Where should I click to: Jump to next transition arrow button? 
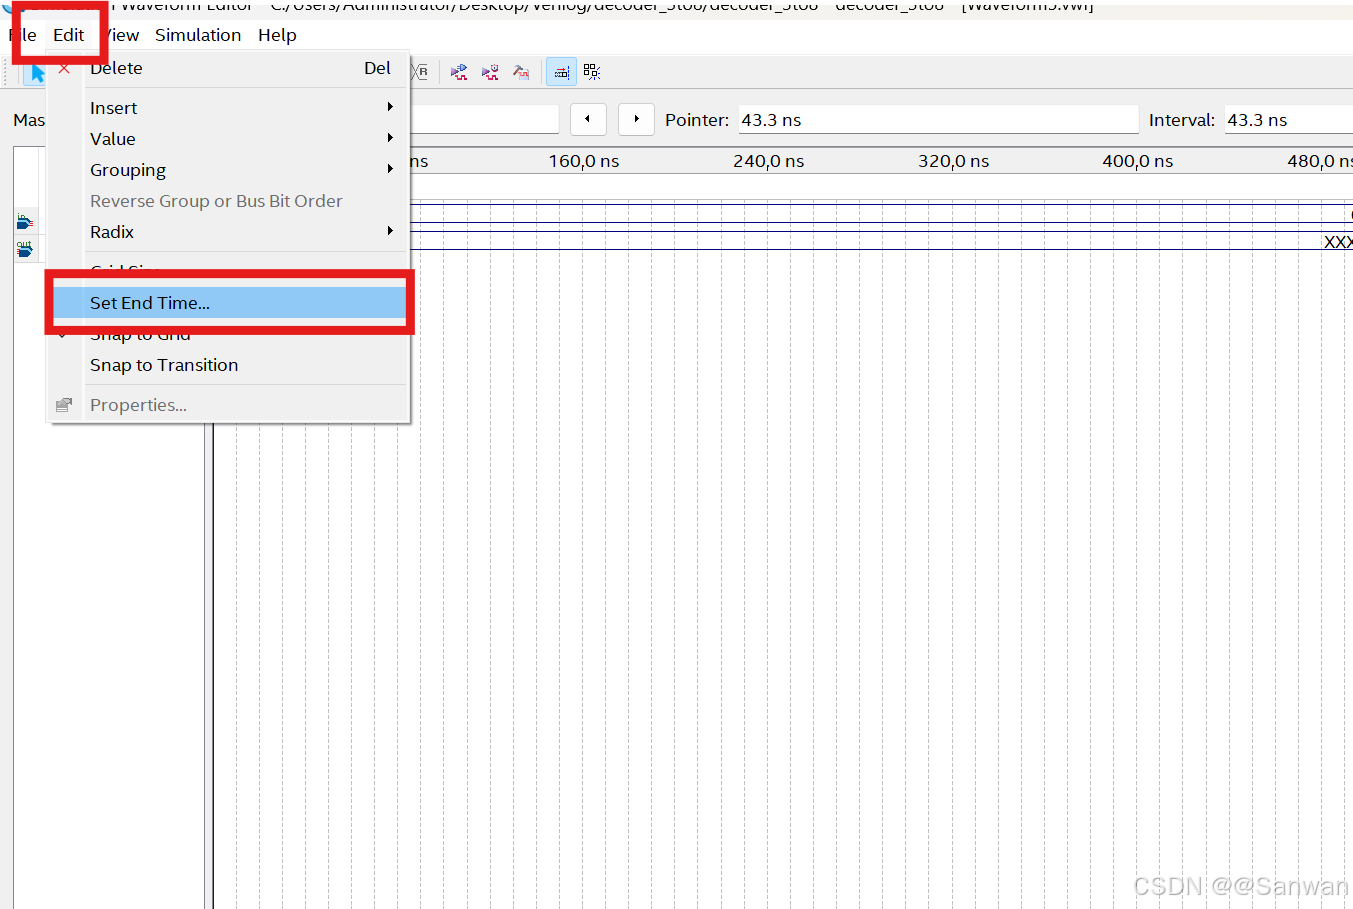click(x=636, y=119)
